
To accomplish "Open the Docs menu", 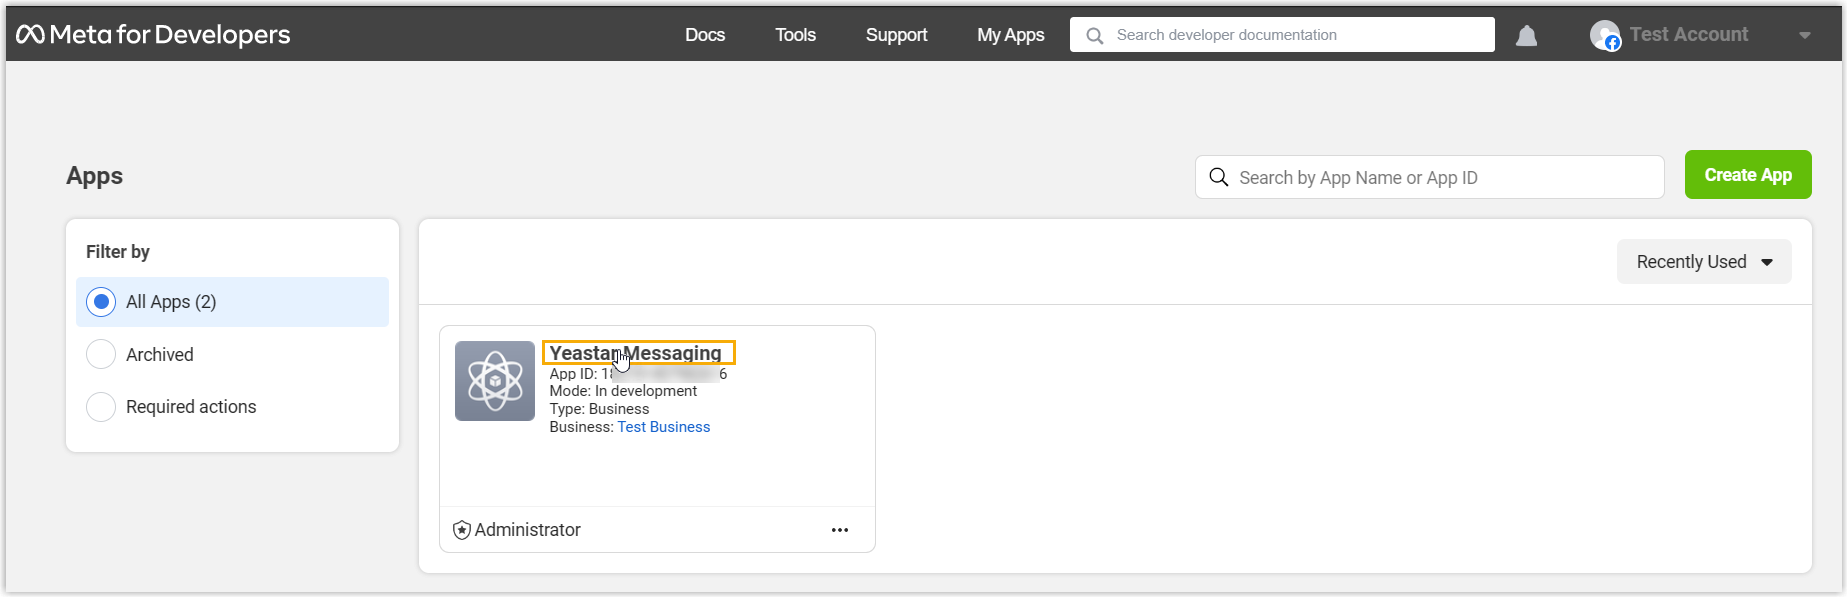I will click(x=705, y=35).
